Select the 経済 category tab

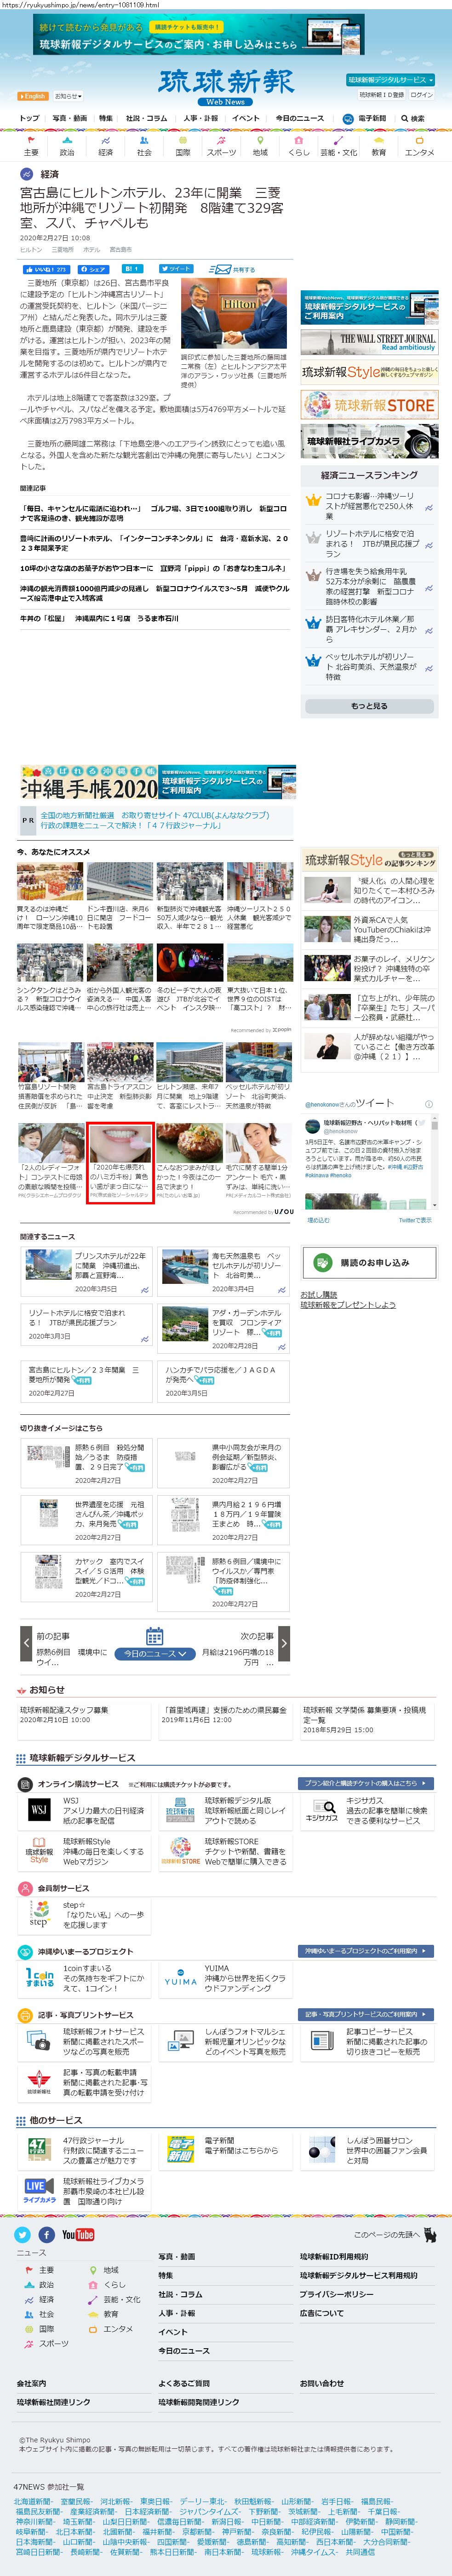click(105, 147)
